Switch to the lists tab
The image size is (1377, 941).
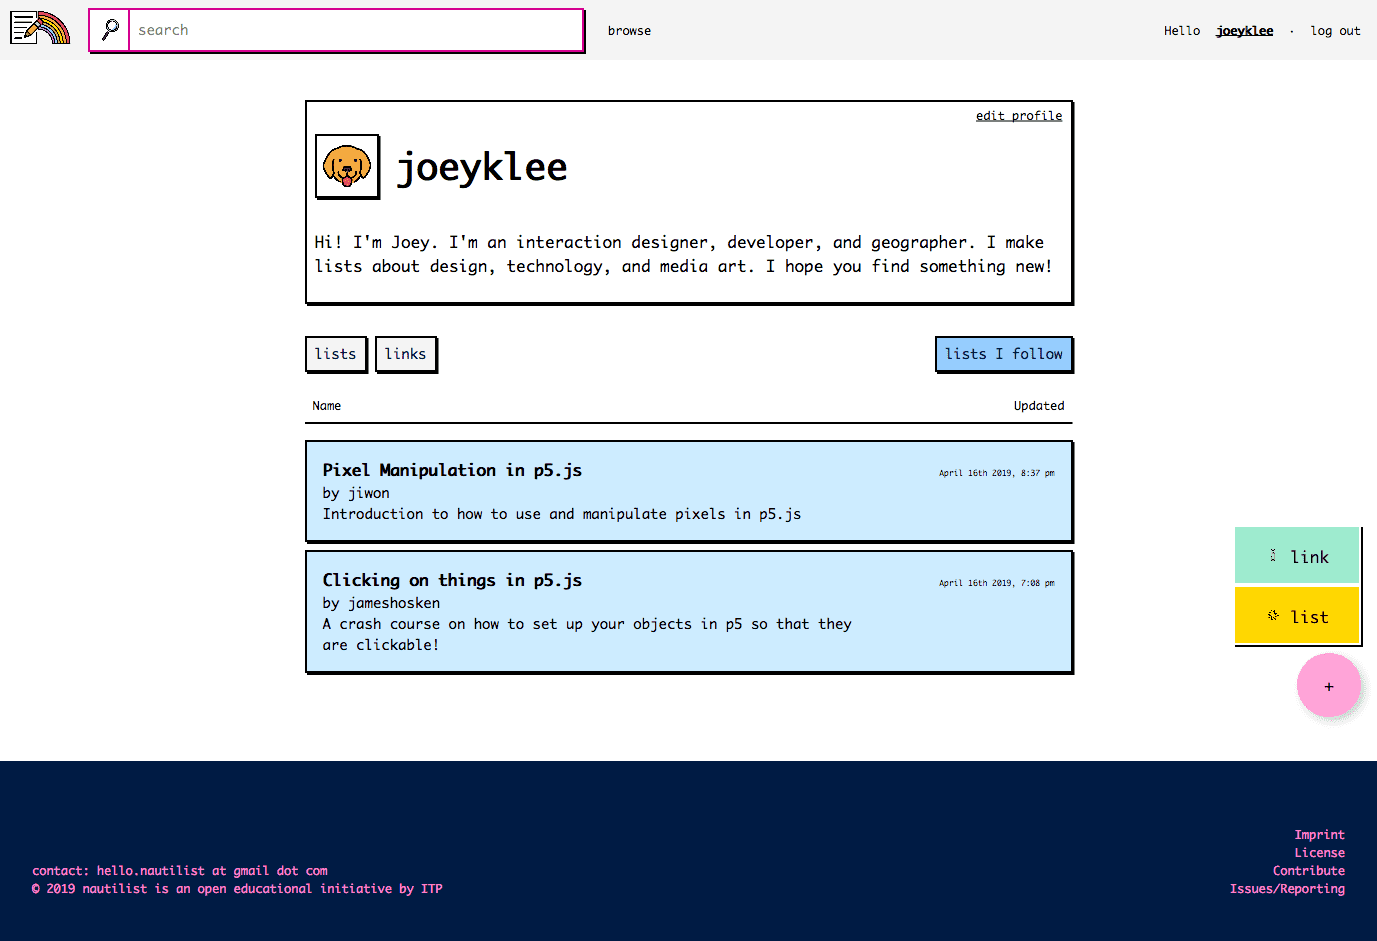[x=335, y=354]
